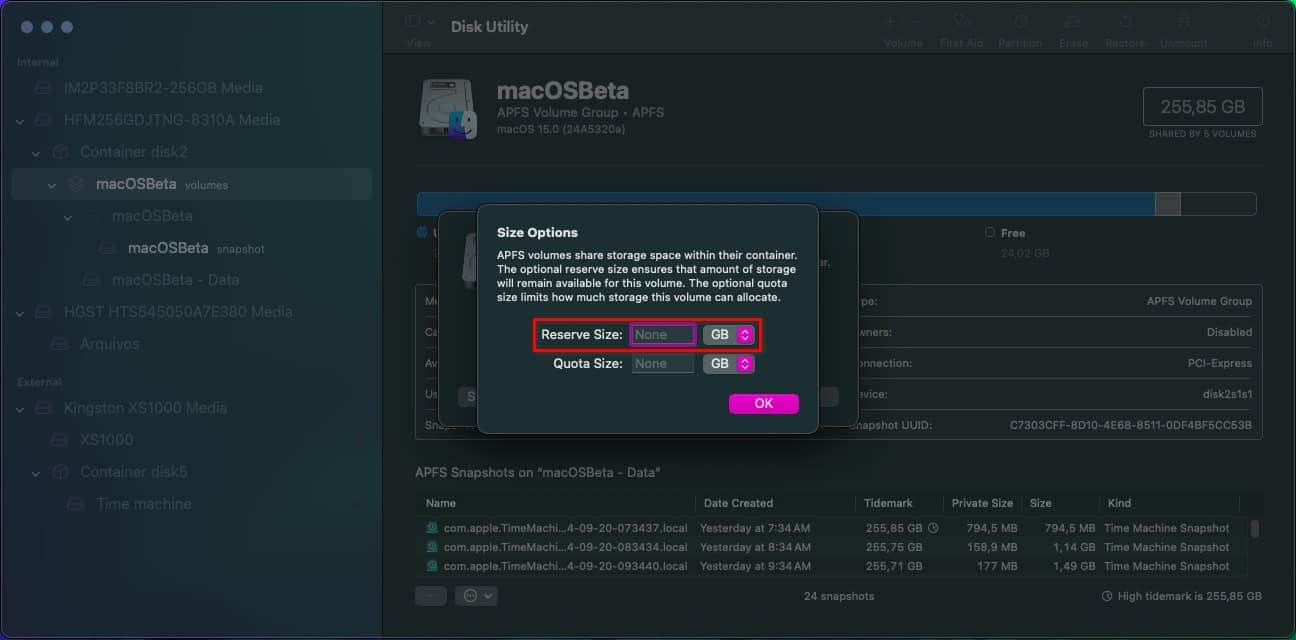Screen dimensions: 1296x640
Task: Collapse Container disk5
Action: (x=36, y=473)
